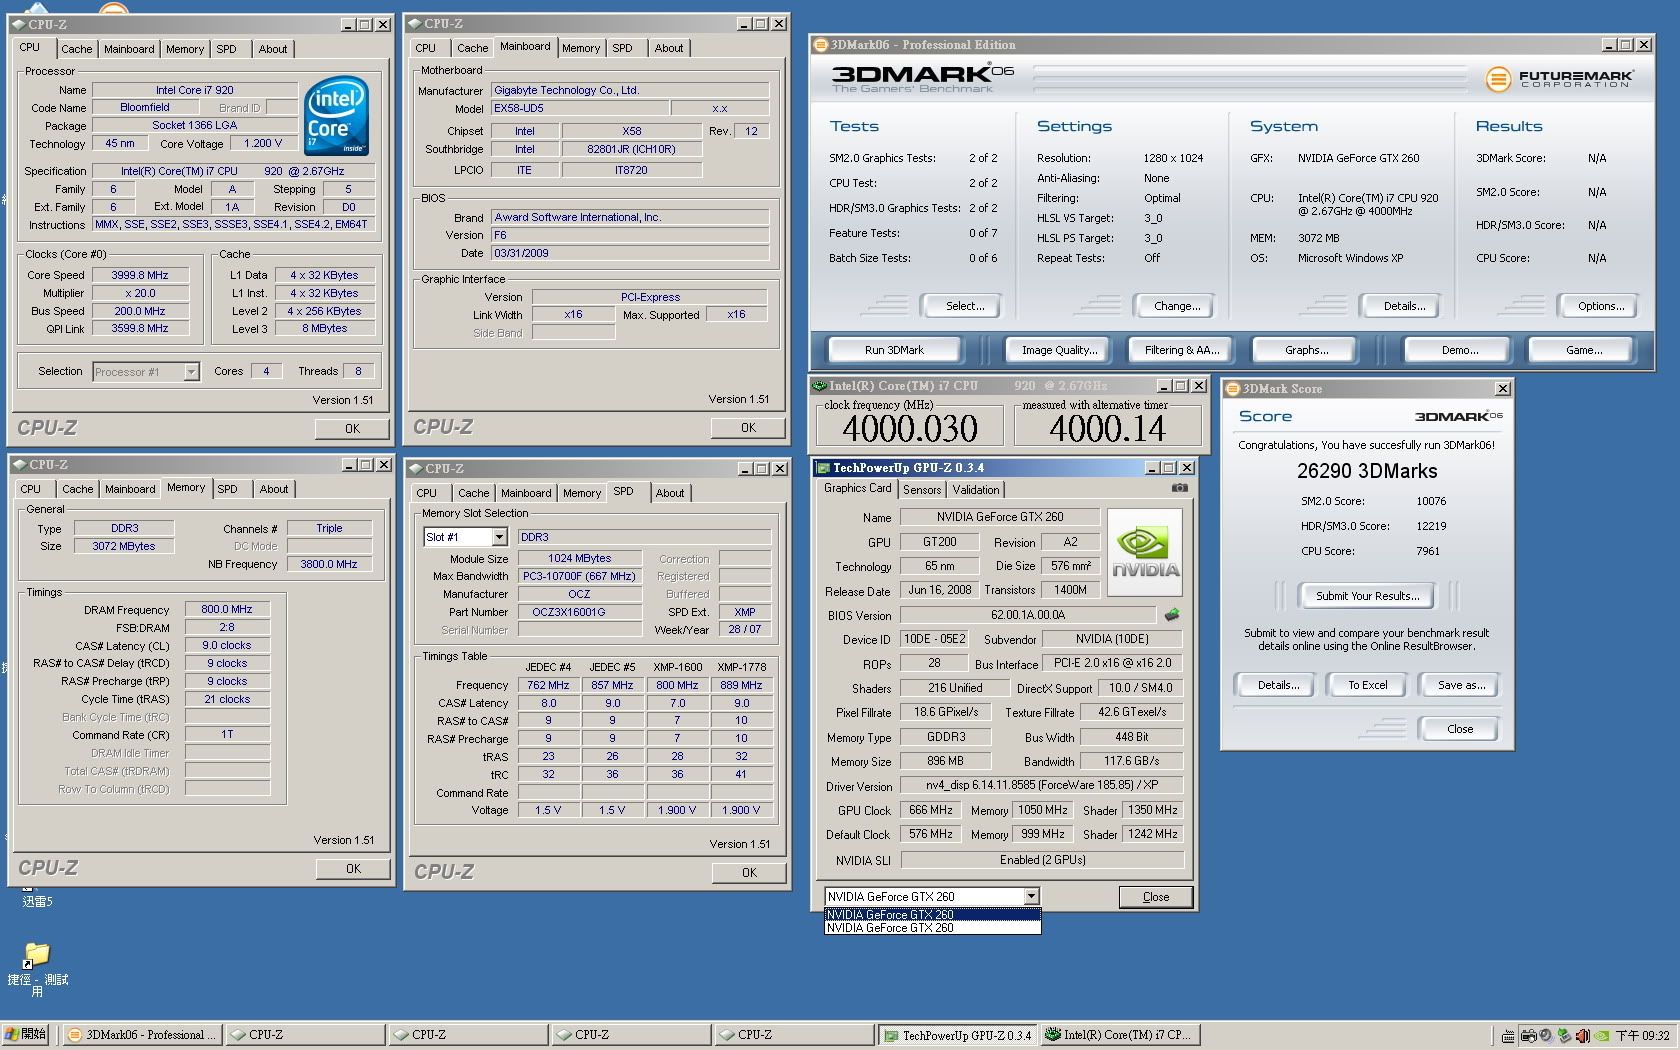Viewport: 1680px width, 1050px height.
Task: Click the GPU-Z title bar icon
Action: (823, 468)
